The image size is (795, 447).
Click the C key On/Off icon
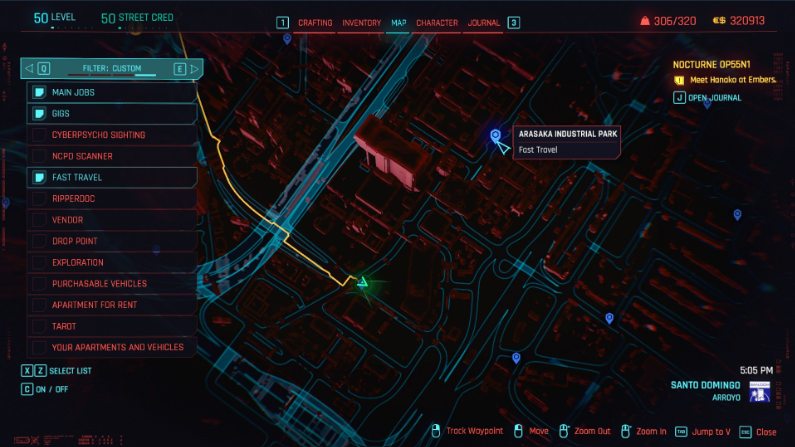(x=27, y=389)
